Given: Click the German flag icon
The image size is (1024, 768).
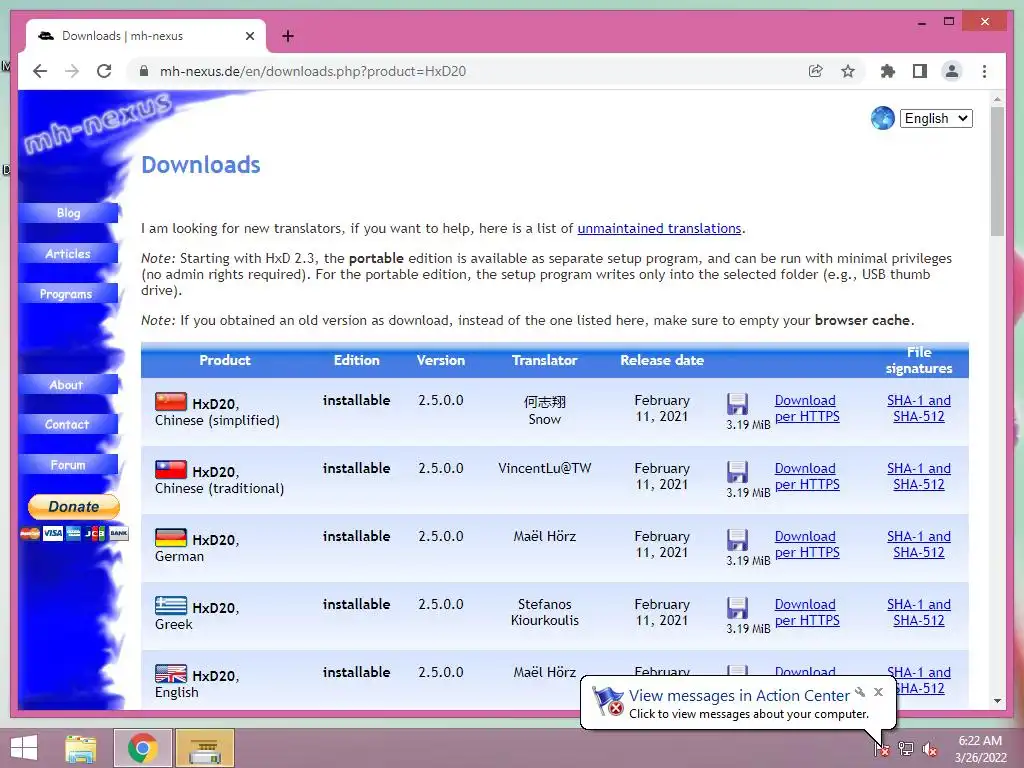Looking at the screenshot, I should 170,537.
